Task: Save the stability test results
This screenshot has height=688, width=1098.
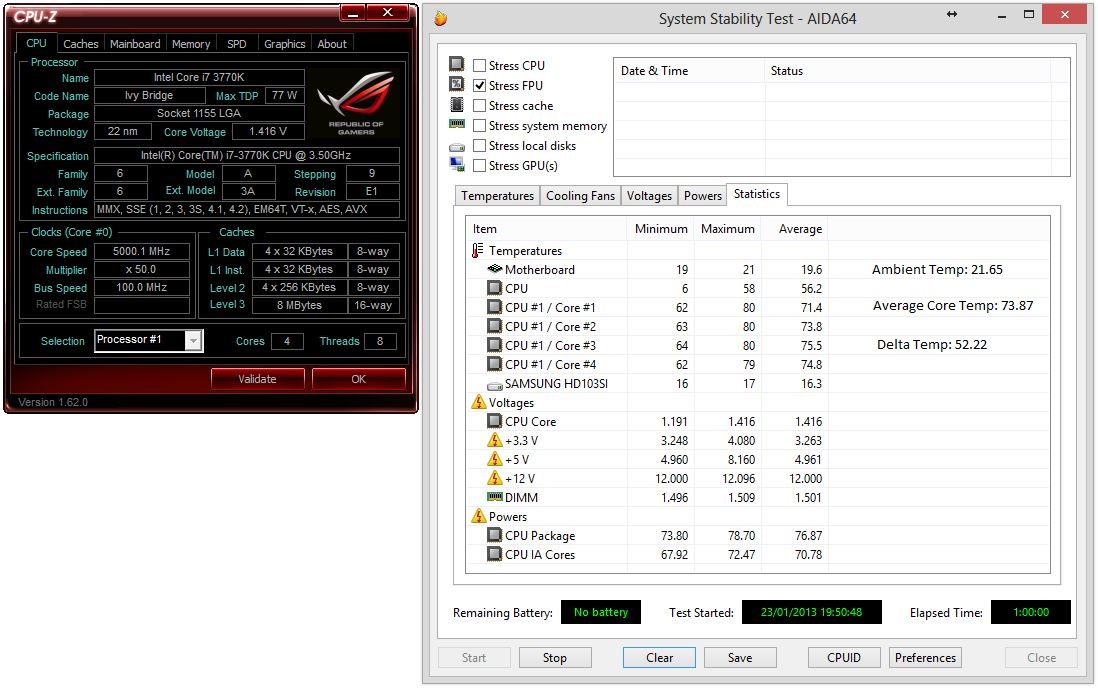Action: [x=739, y=657]
